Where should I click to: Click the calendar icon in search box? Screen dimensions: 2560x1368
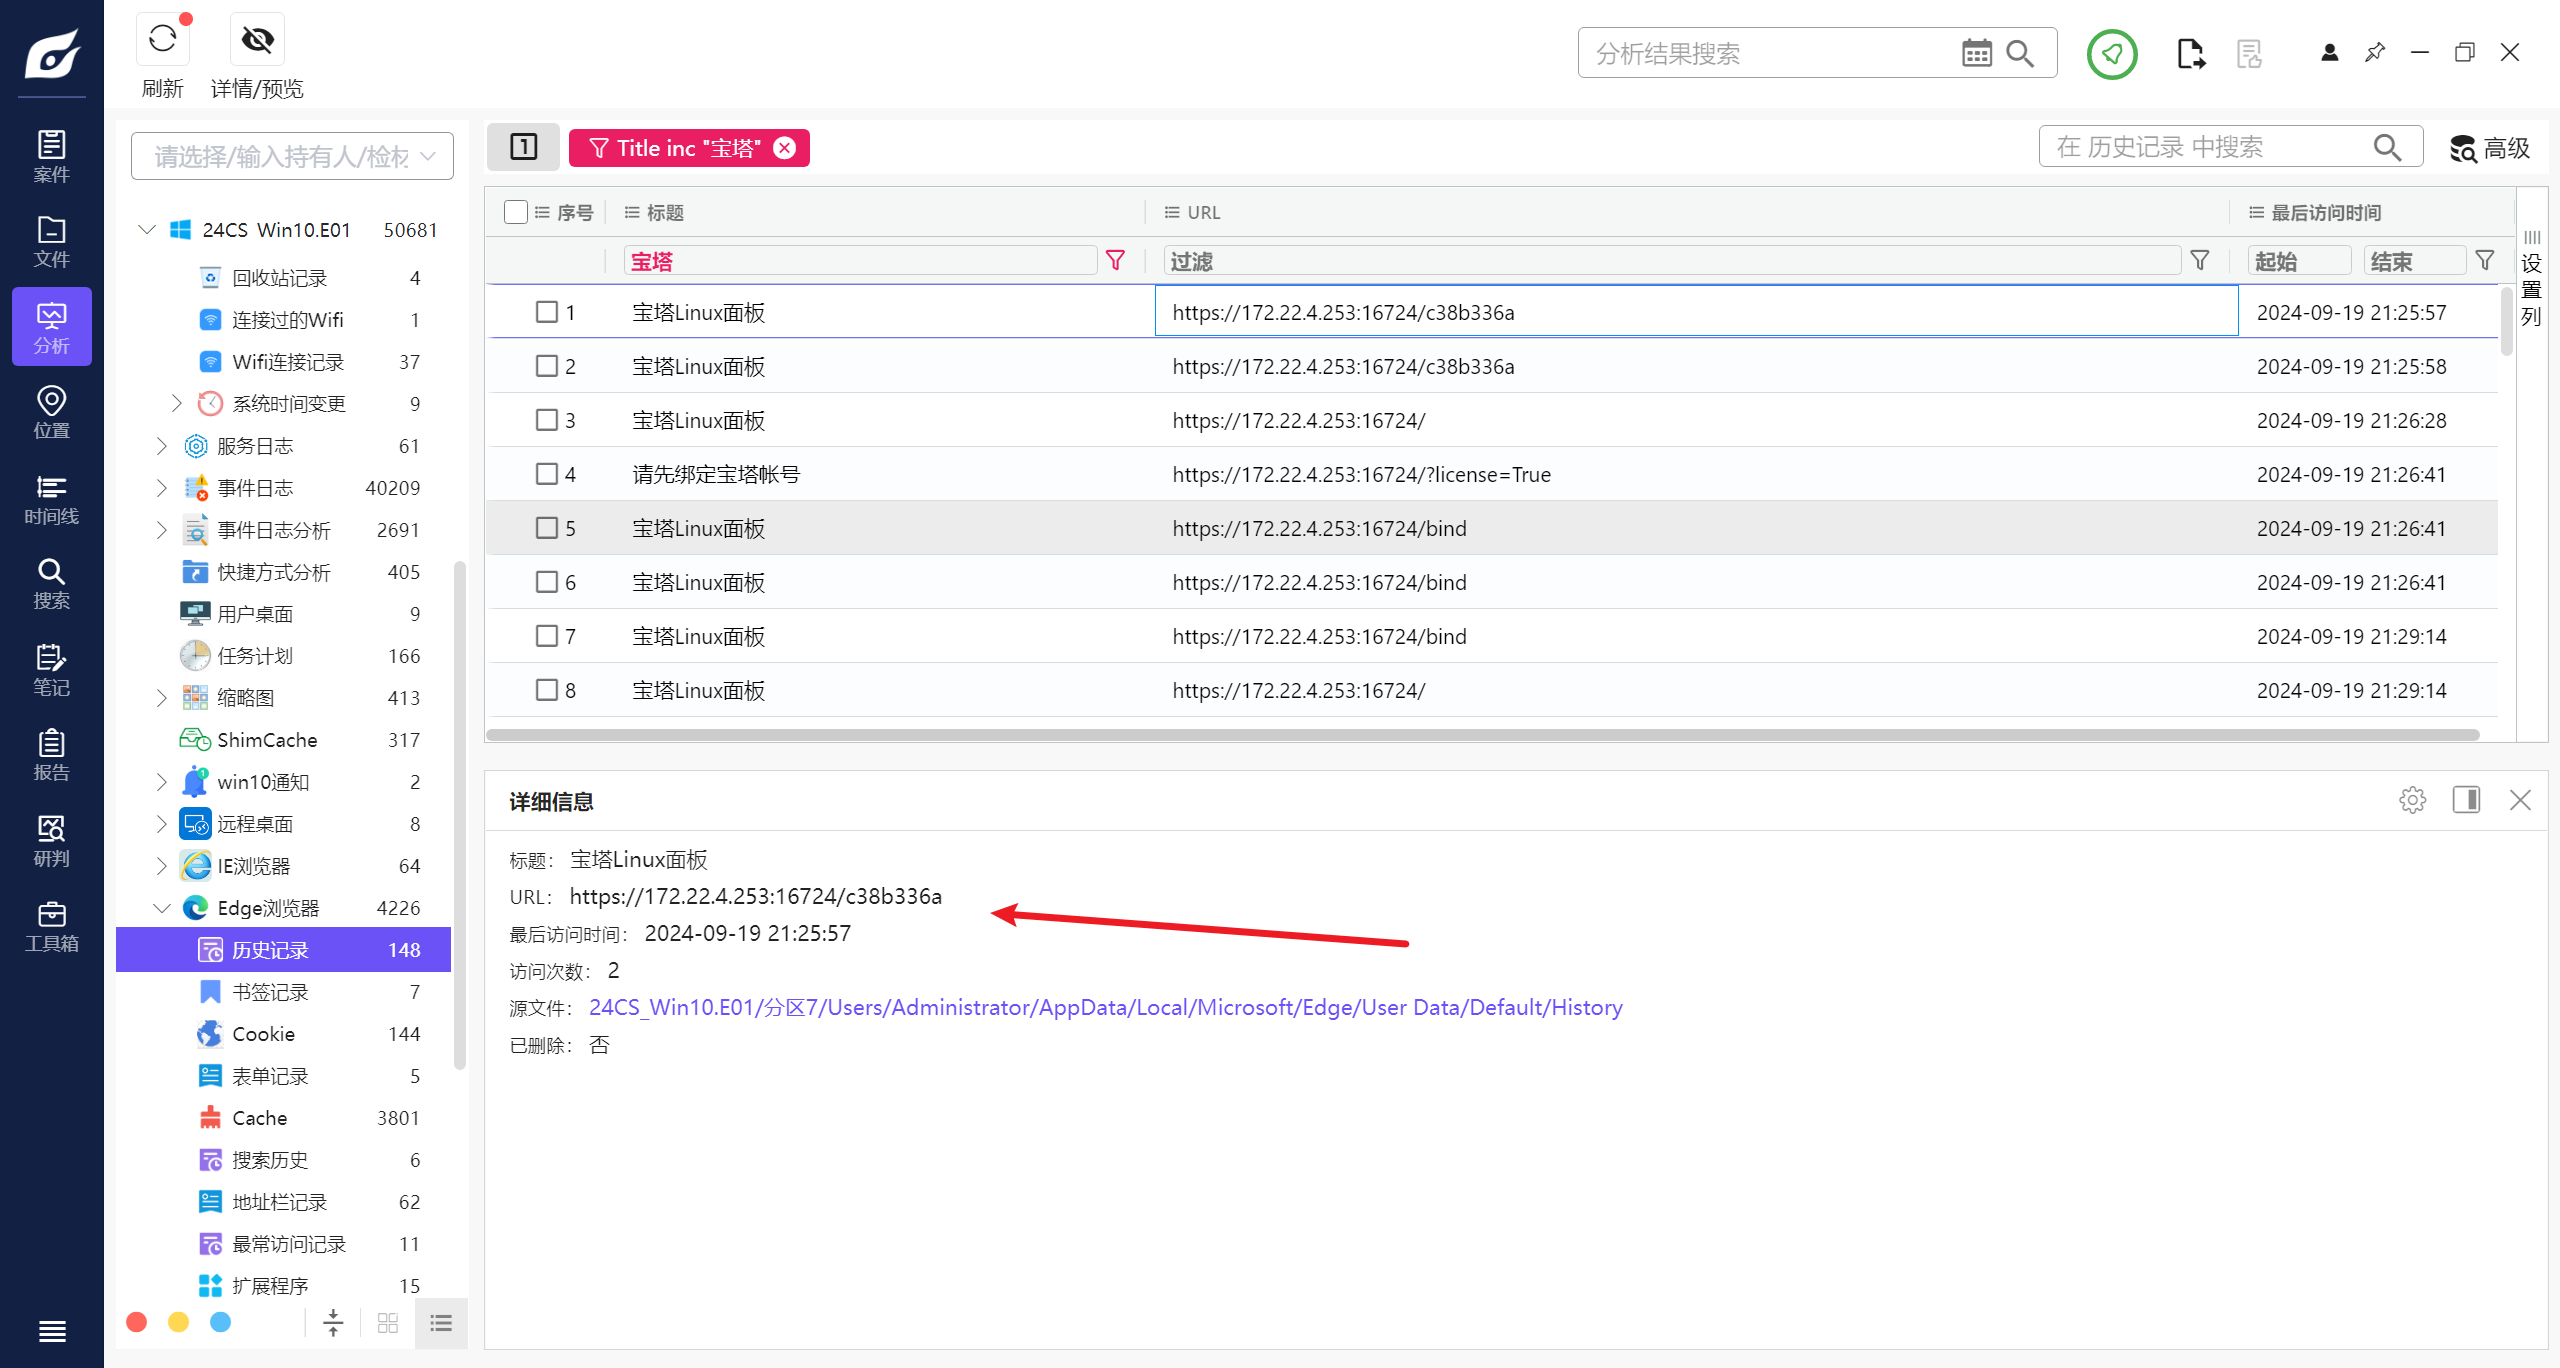(x=1976, y=53)
